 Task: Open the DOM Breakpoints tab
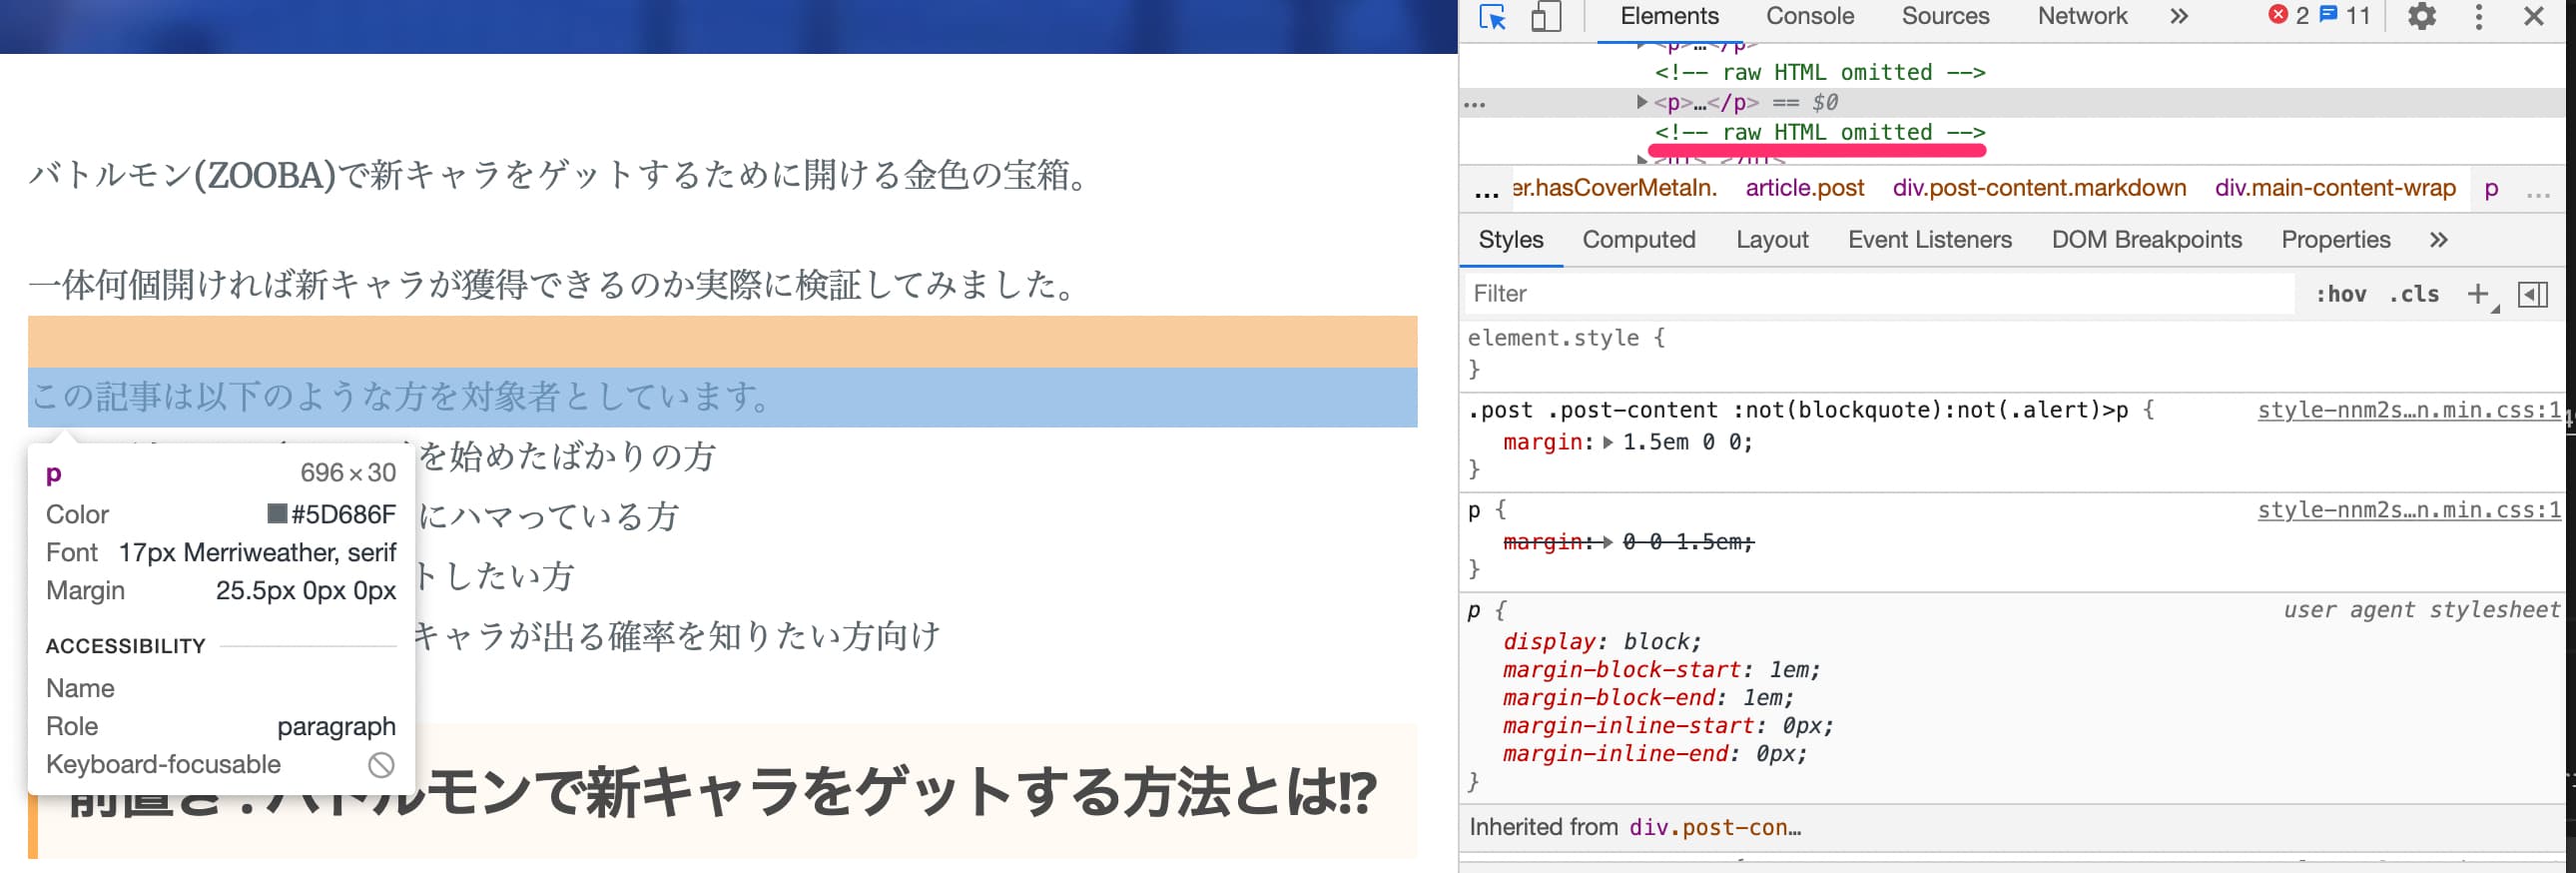[x=2146, y=240]
